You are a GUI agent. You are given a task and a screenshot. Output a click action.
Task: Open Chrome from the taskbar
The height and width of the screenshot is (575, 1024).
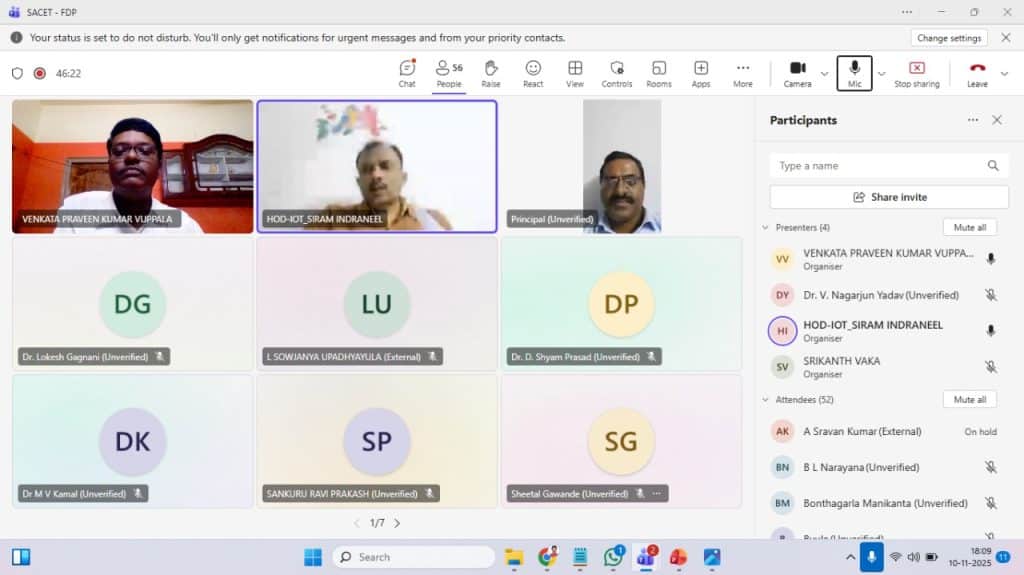click(x=547, y=557)
